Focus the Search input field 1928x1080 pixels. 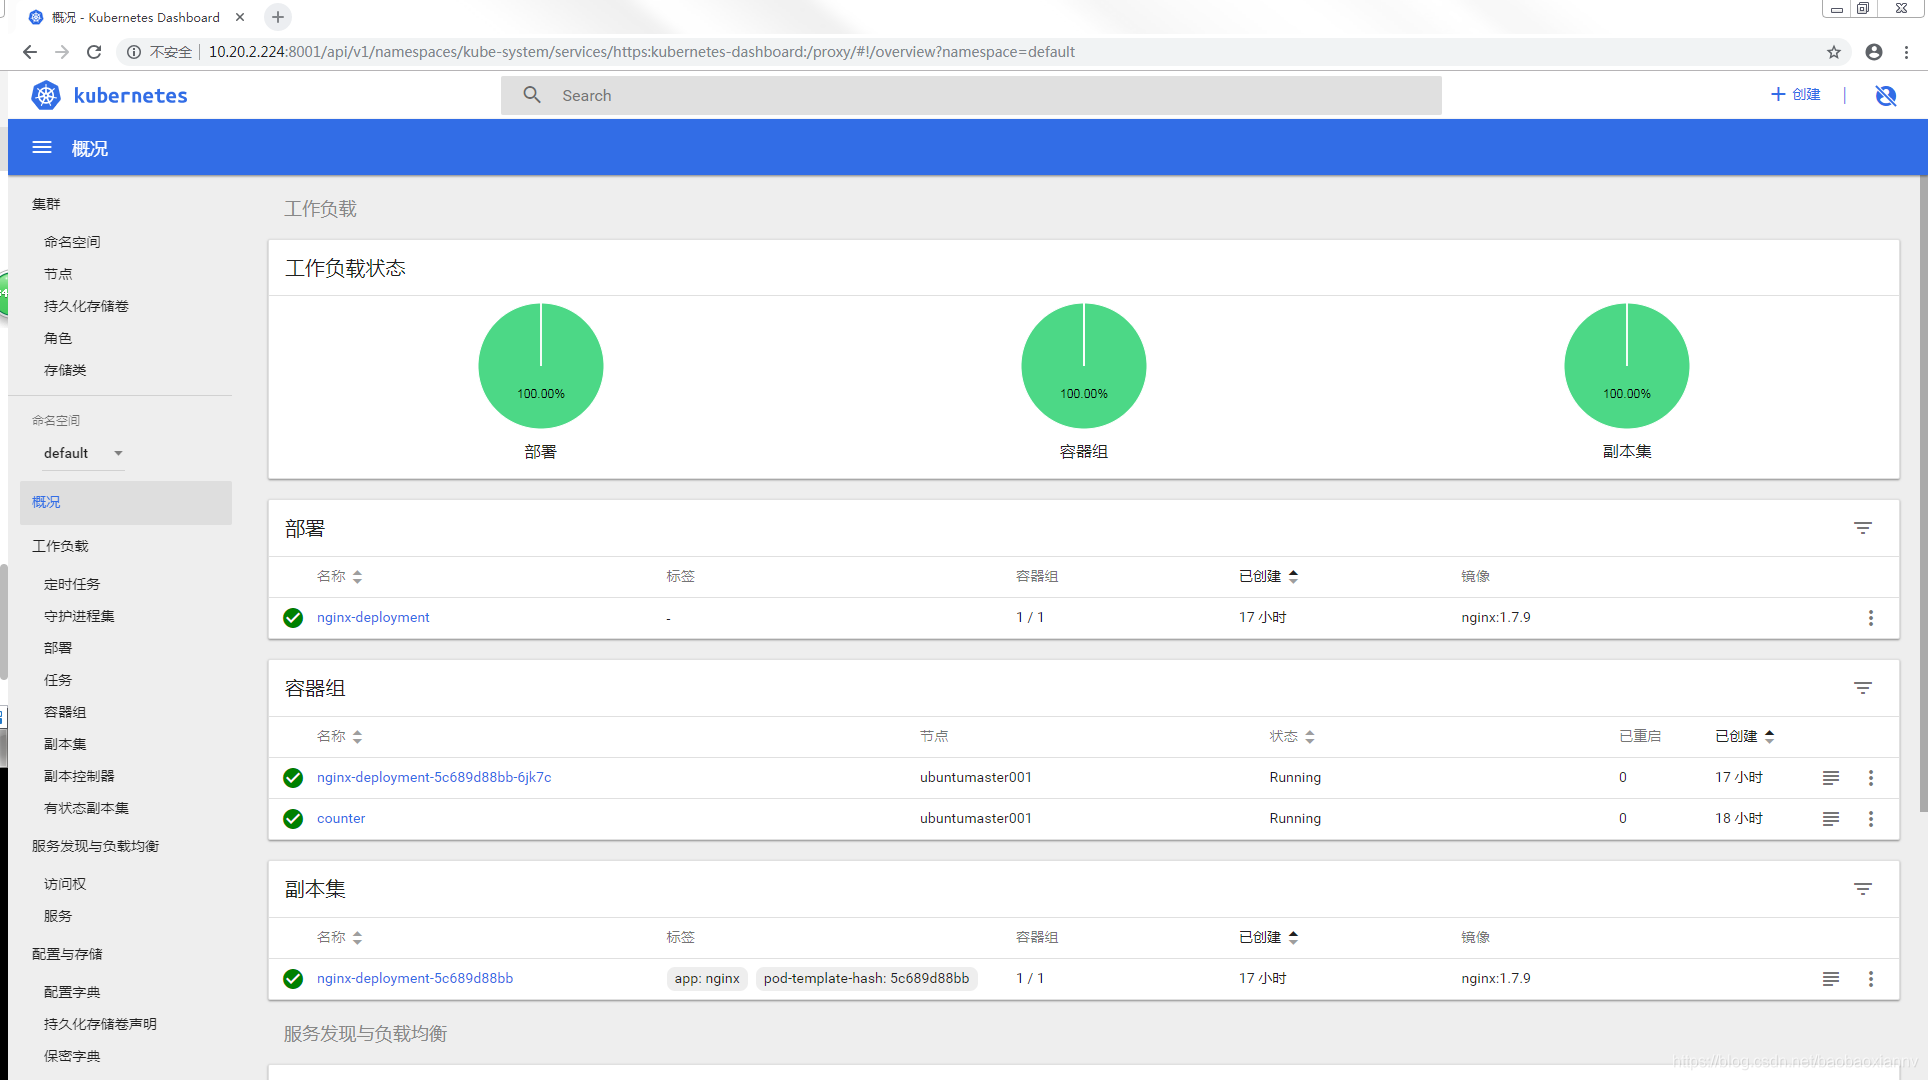pos(971,95)
